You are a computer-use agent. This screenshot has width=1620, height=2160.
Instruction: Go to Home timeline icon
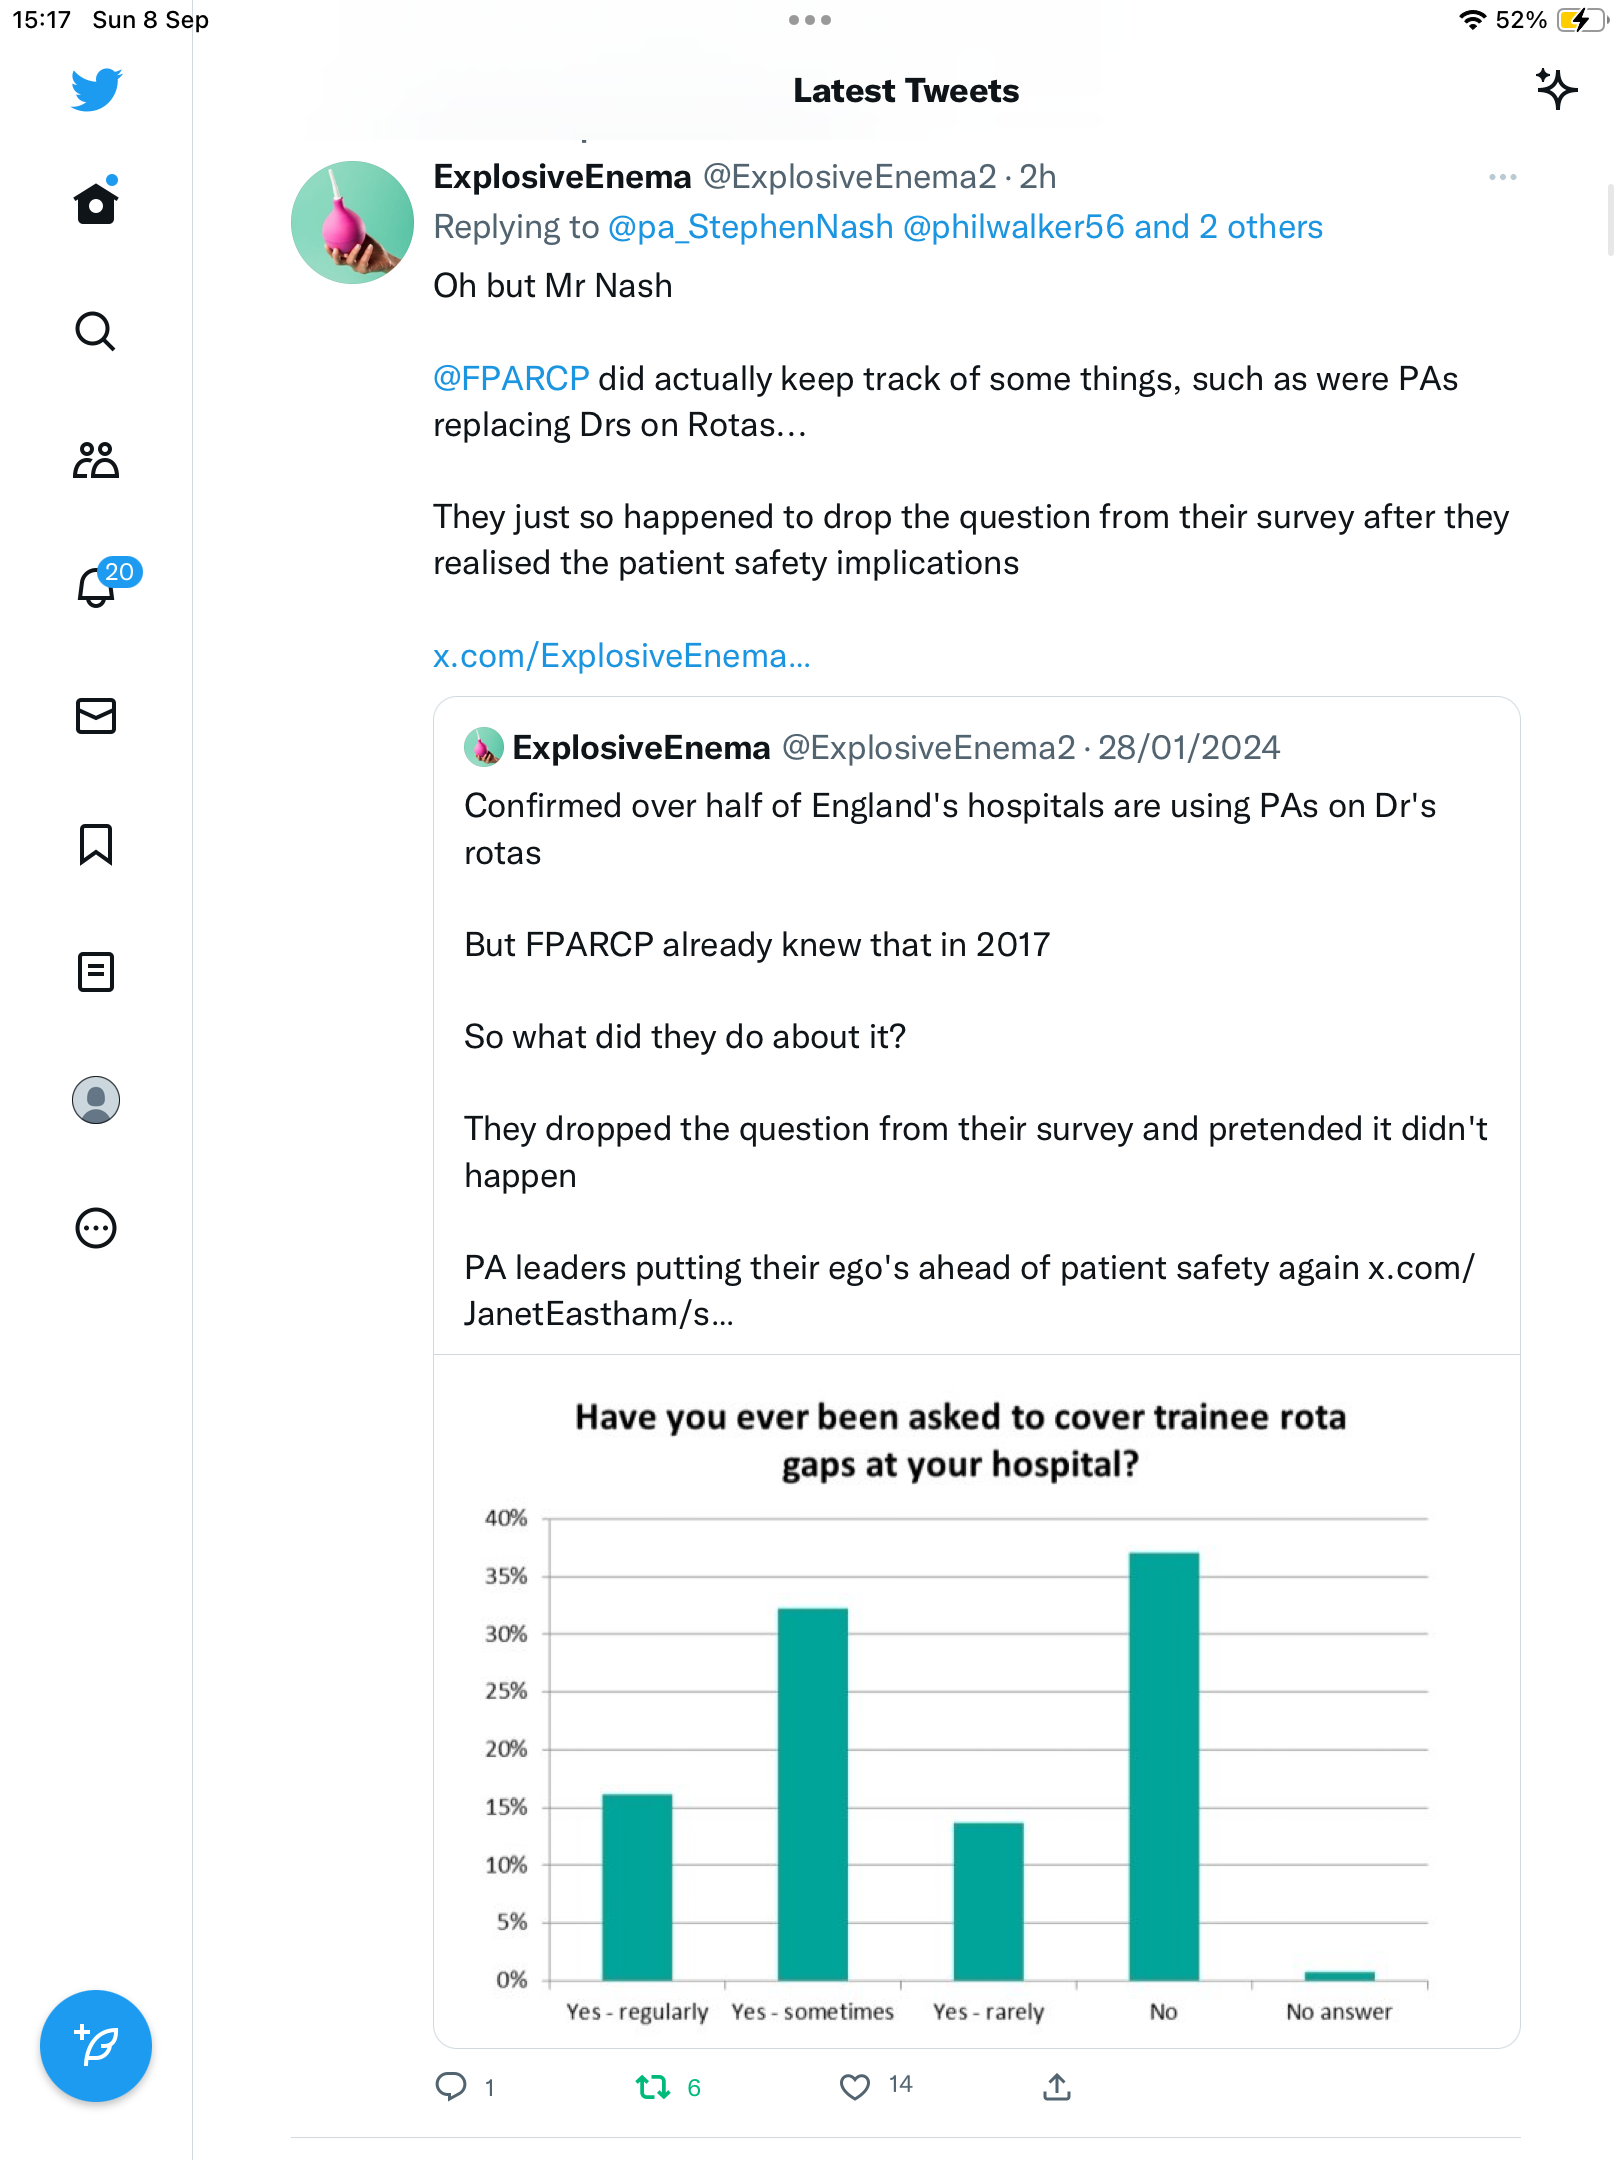click(x=96, y=202)
